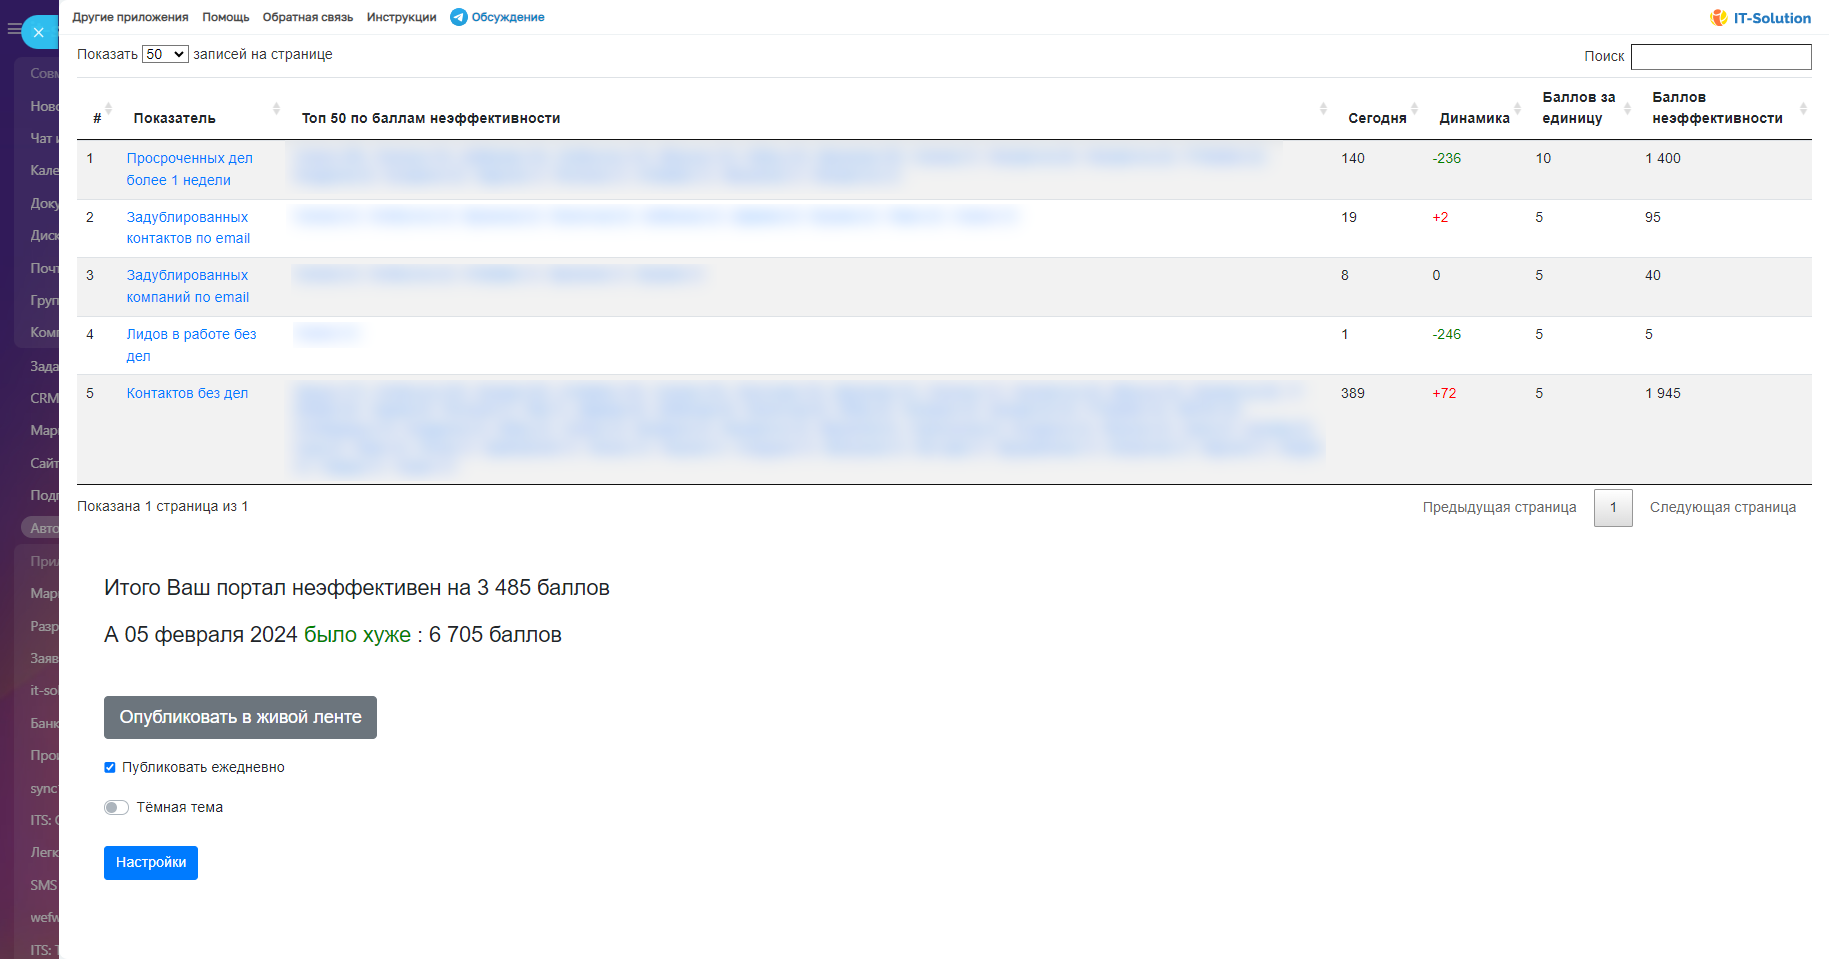This screenshot has width=1829, height=959.
Task: Open the Настройки button
Action: pyautogui.click(x=151, y=863)
